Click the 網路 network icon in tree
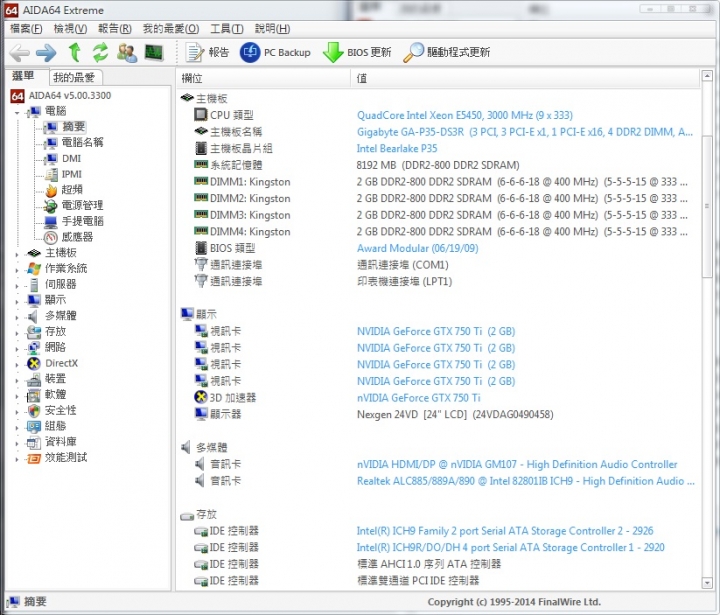 point(34,348)
